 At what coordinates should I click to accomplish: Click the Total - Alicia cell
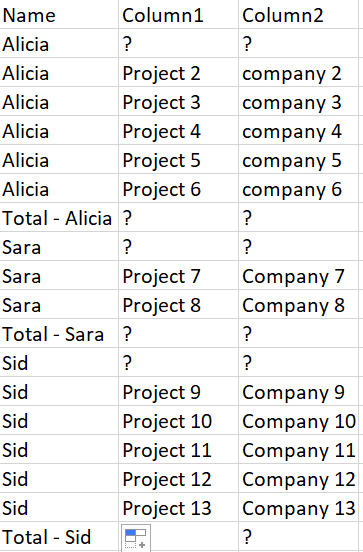59,217
